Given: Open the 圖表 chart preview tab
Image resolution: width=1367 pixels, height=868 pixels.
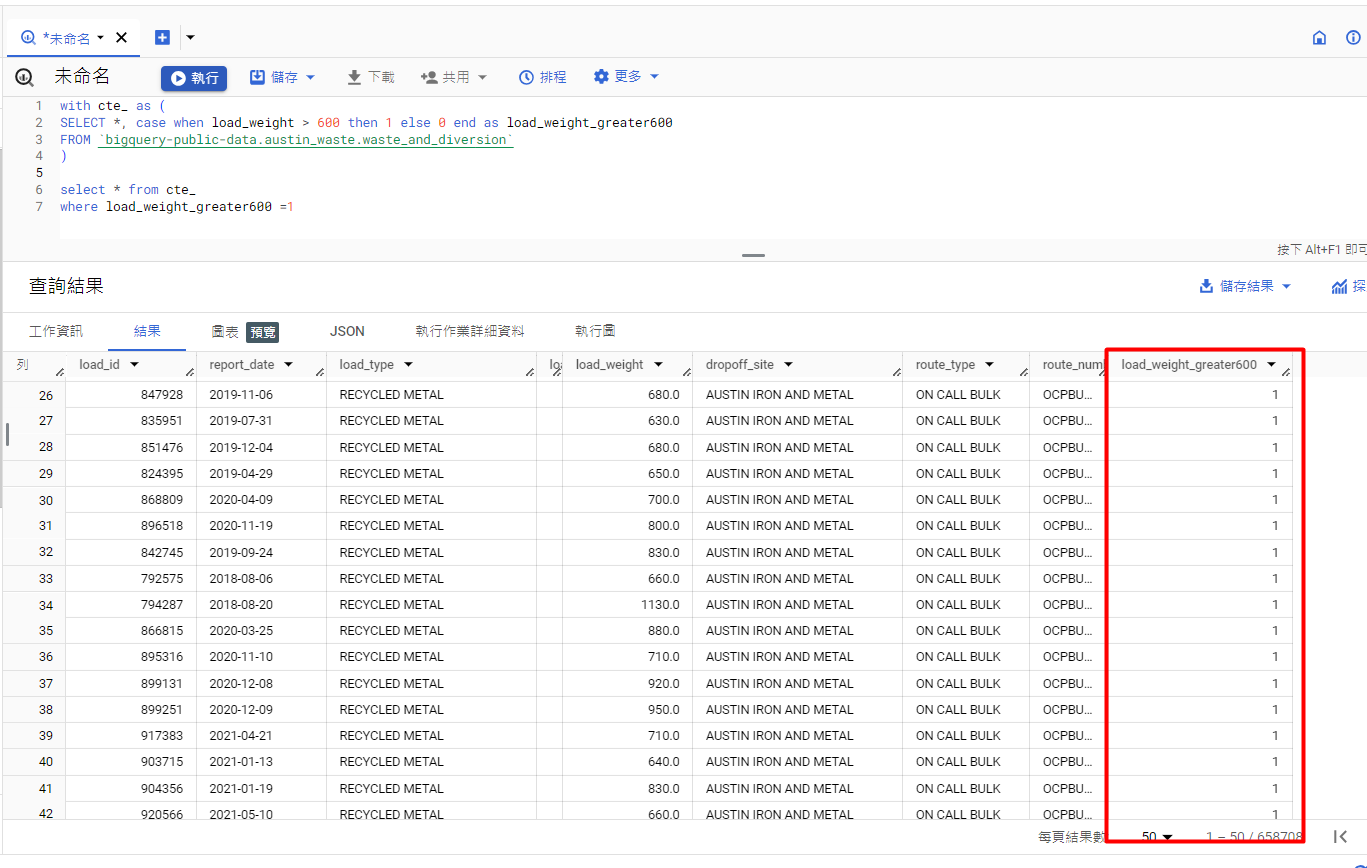Looking at the screenshot, I should click(x=245, y=331).
